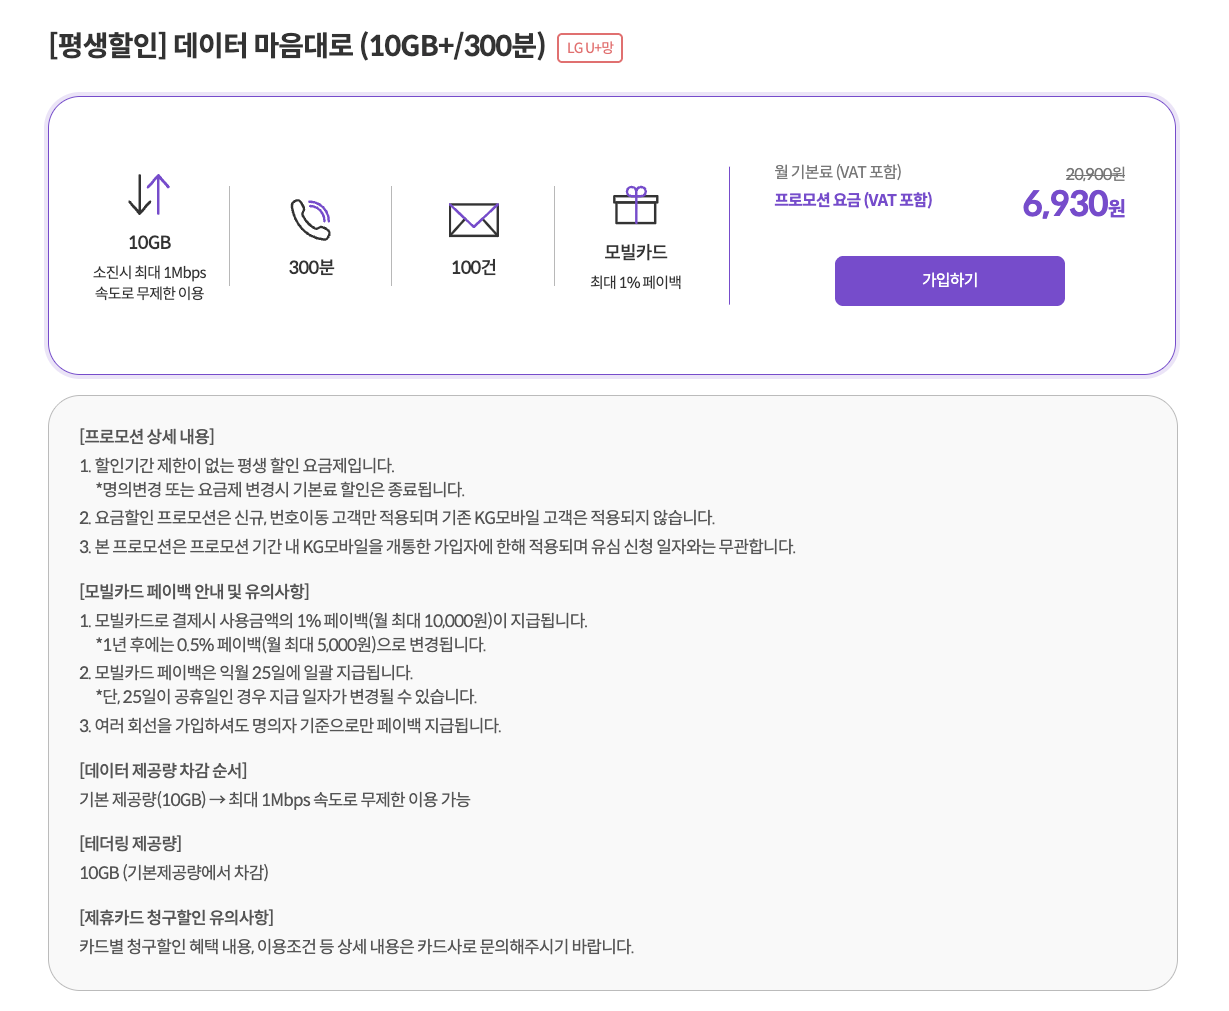Image resolution: width=1229 pixels, height=1011 pixels.
Task: Click the [모빌카드 페이백 안내 및 유의사항] heading
Action: [x=194, y=591]
